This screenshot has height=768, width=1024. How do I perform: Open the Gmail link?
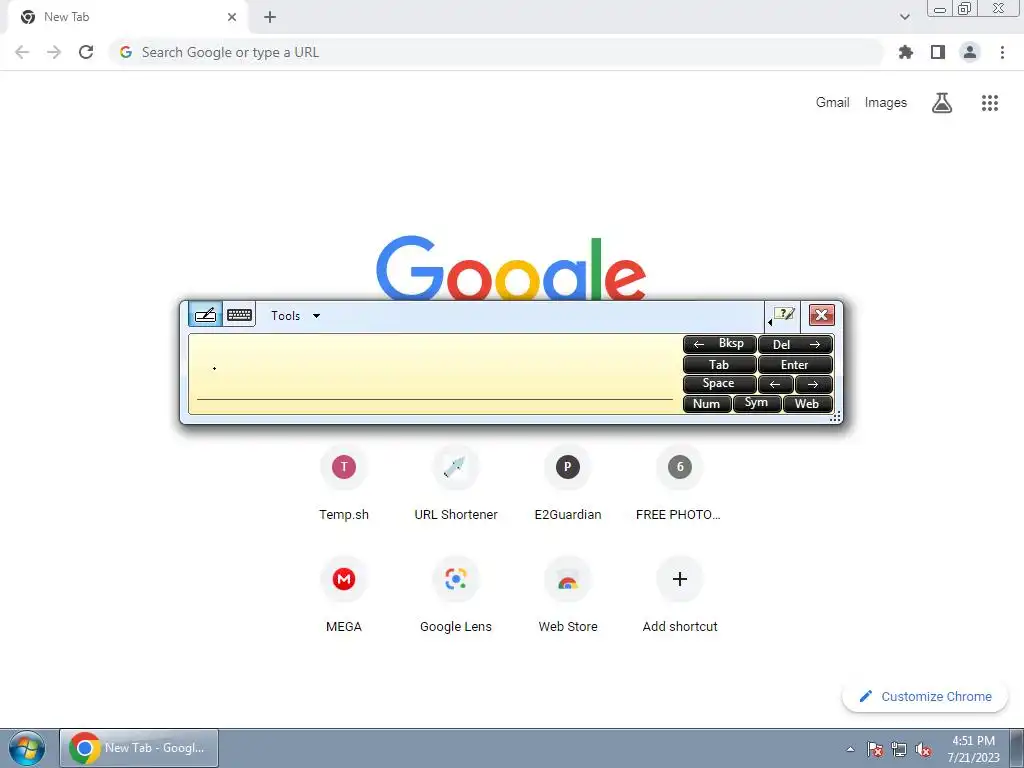833,103
